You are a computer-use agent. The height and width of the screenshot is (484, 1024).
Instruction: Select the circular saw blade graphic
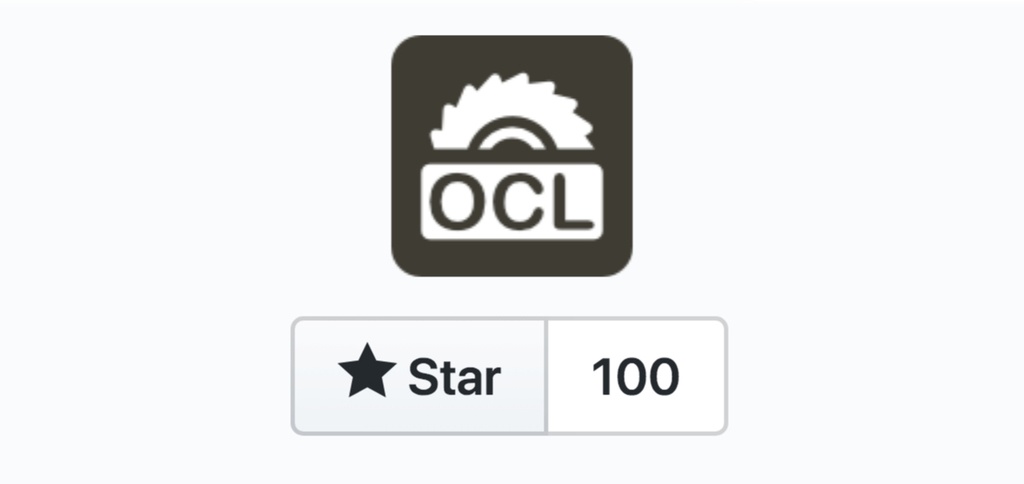pos(511,111)
